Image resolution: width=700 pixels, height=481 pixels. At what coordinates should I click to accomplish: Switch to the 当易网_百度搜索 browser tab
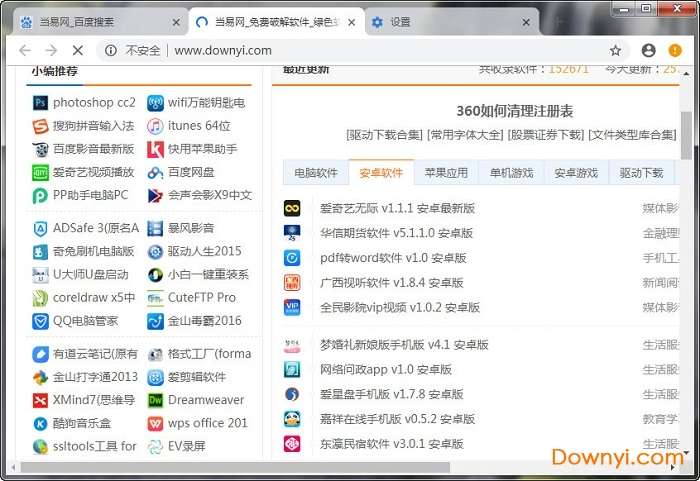[x=99, y=22]
